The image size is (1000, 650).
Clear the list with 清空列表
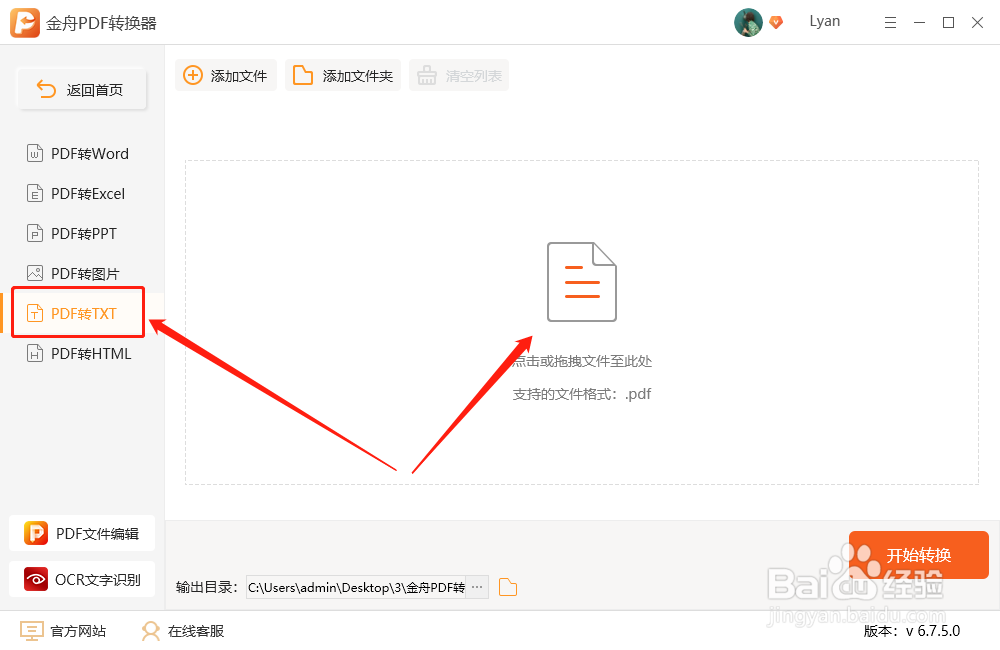pyautogui.click(x=459, y=75)
